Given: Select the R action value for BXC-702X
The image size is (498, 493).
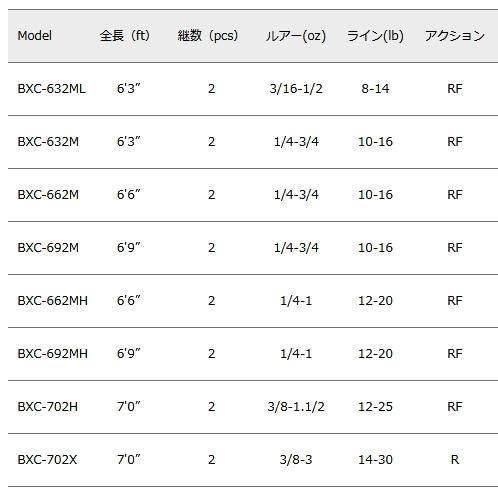Looking at the screenshot, I should [x=455, y=460].
